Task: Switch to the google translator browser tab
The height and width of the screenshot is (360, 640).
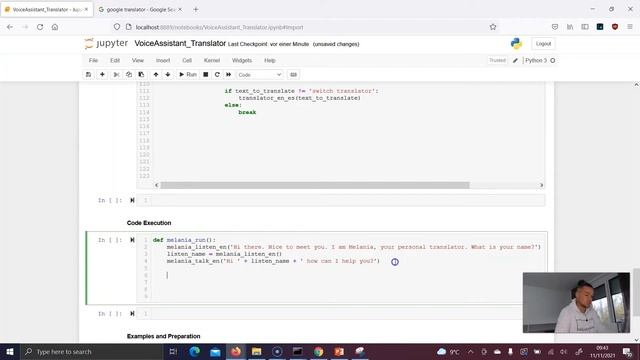Action: point(140,9)
